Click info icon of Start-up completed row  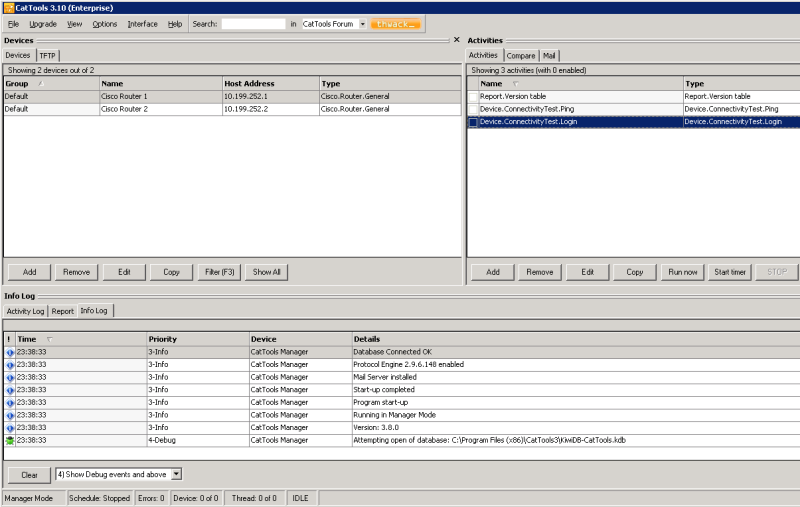(x=10, y=390)
